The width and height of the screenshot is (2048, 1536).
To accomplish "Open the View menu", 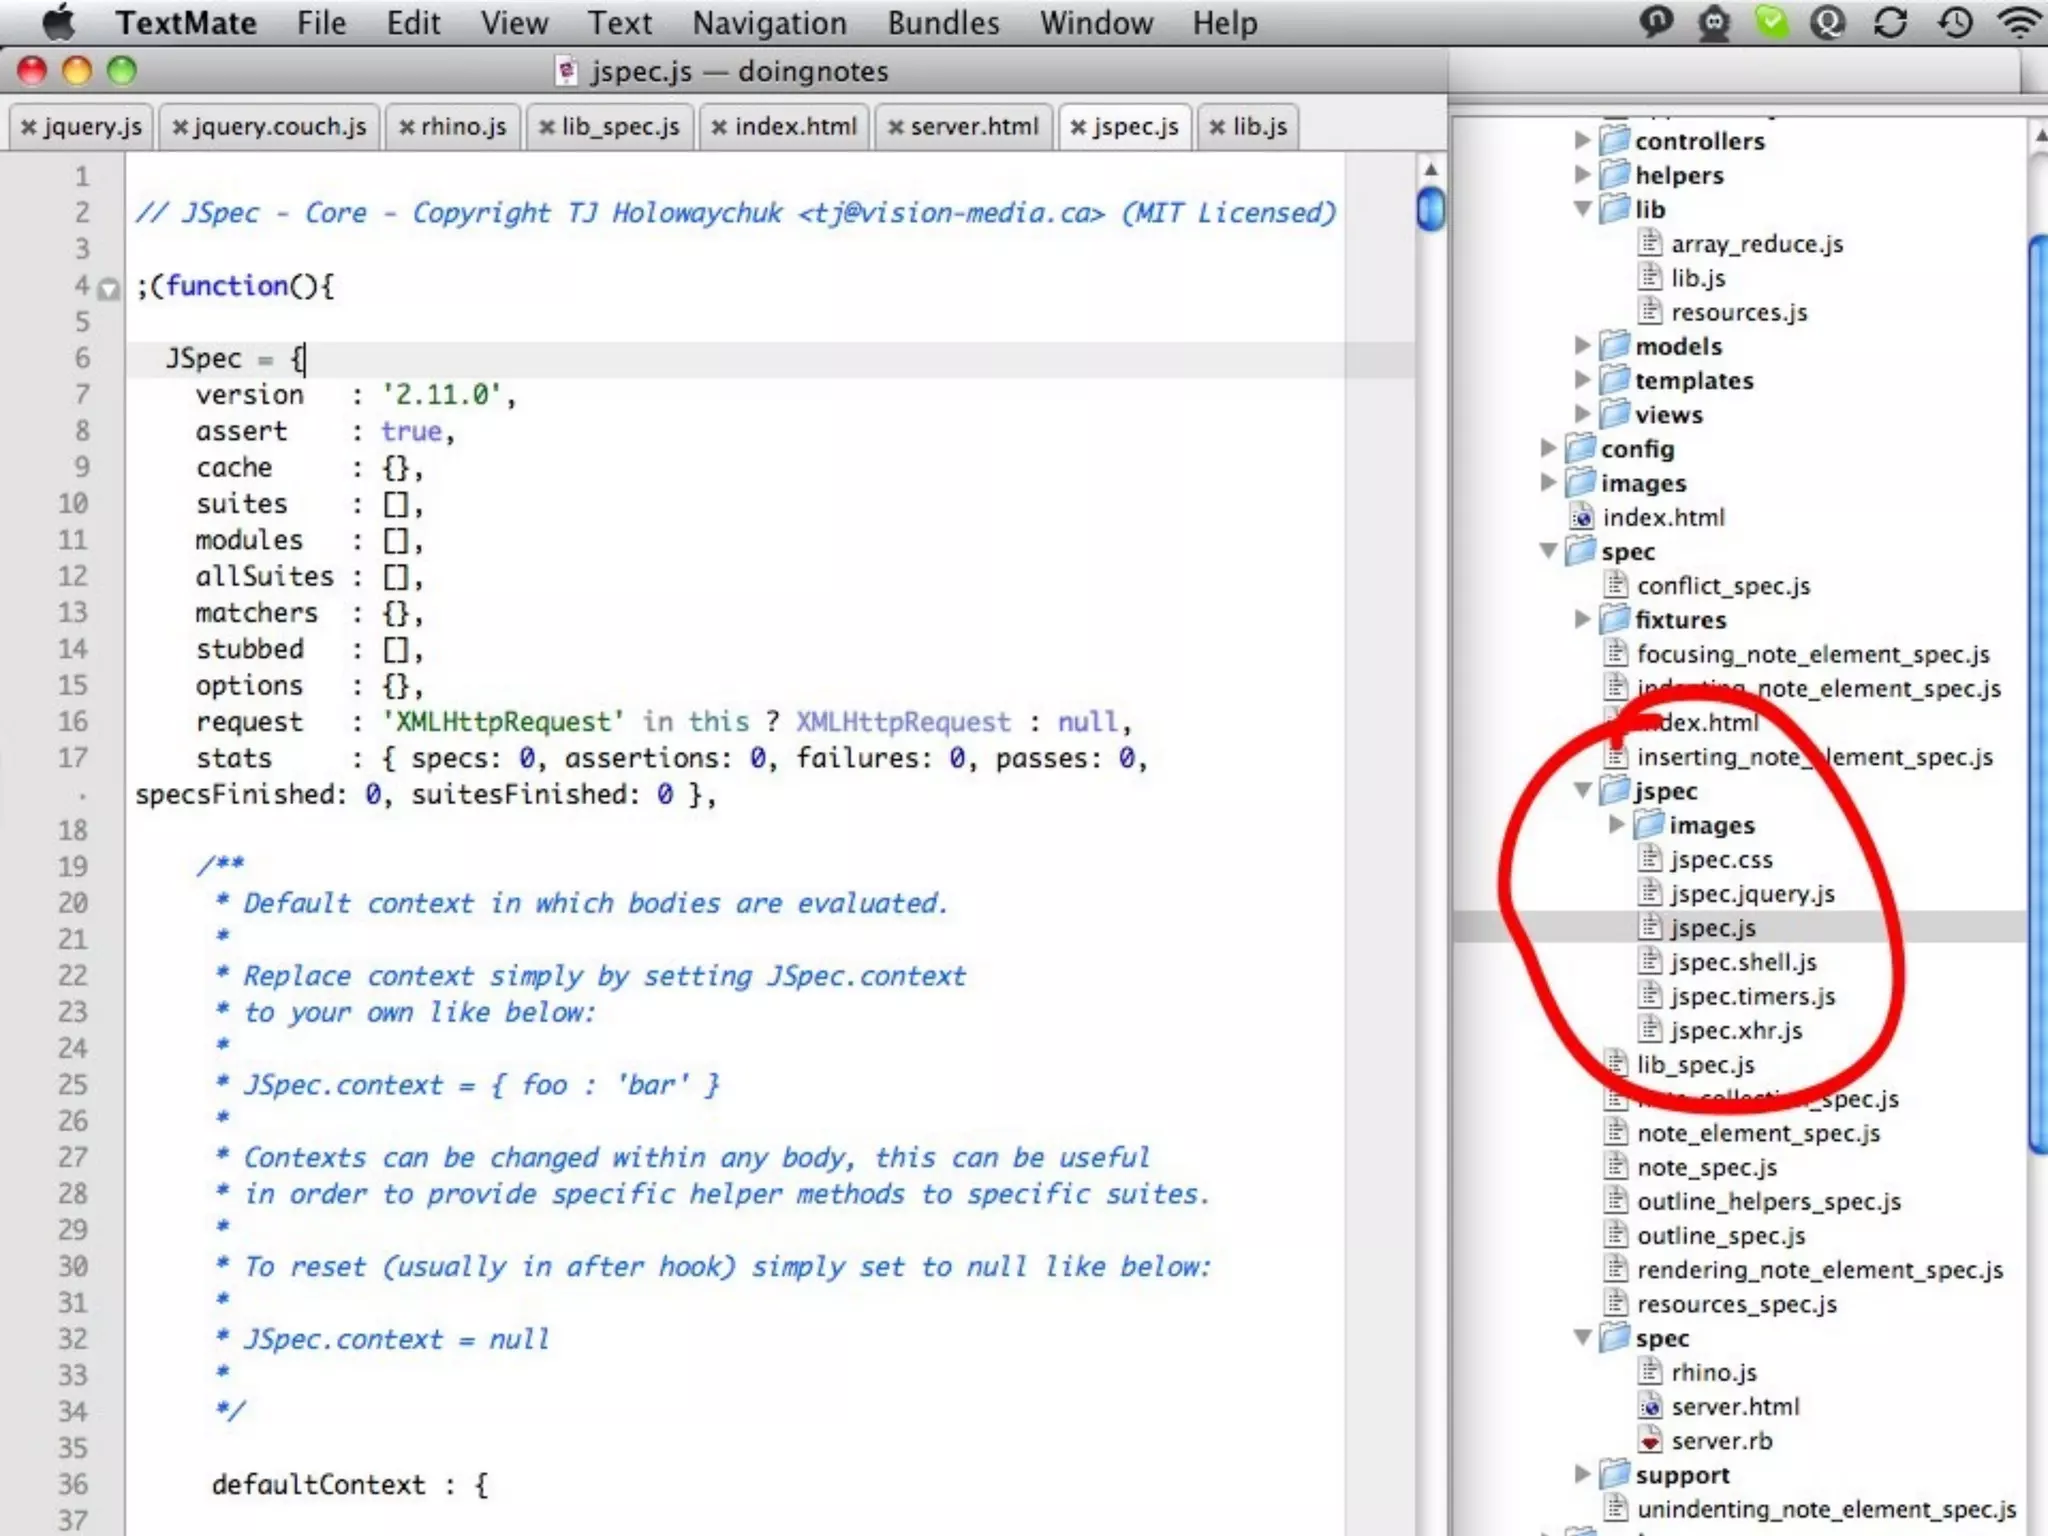I will [x=513, y=22].
